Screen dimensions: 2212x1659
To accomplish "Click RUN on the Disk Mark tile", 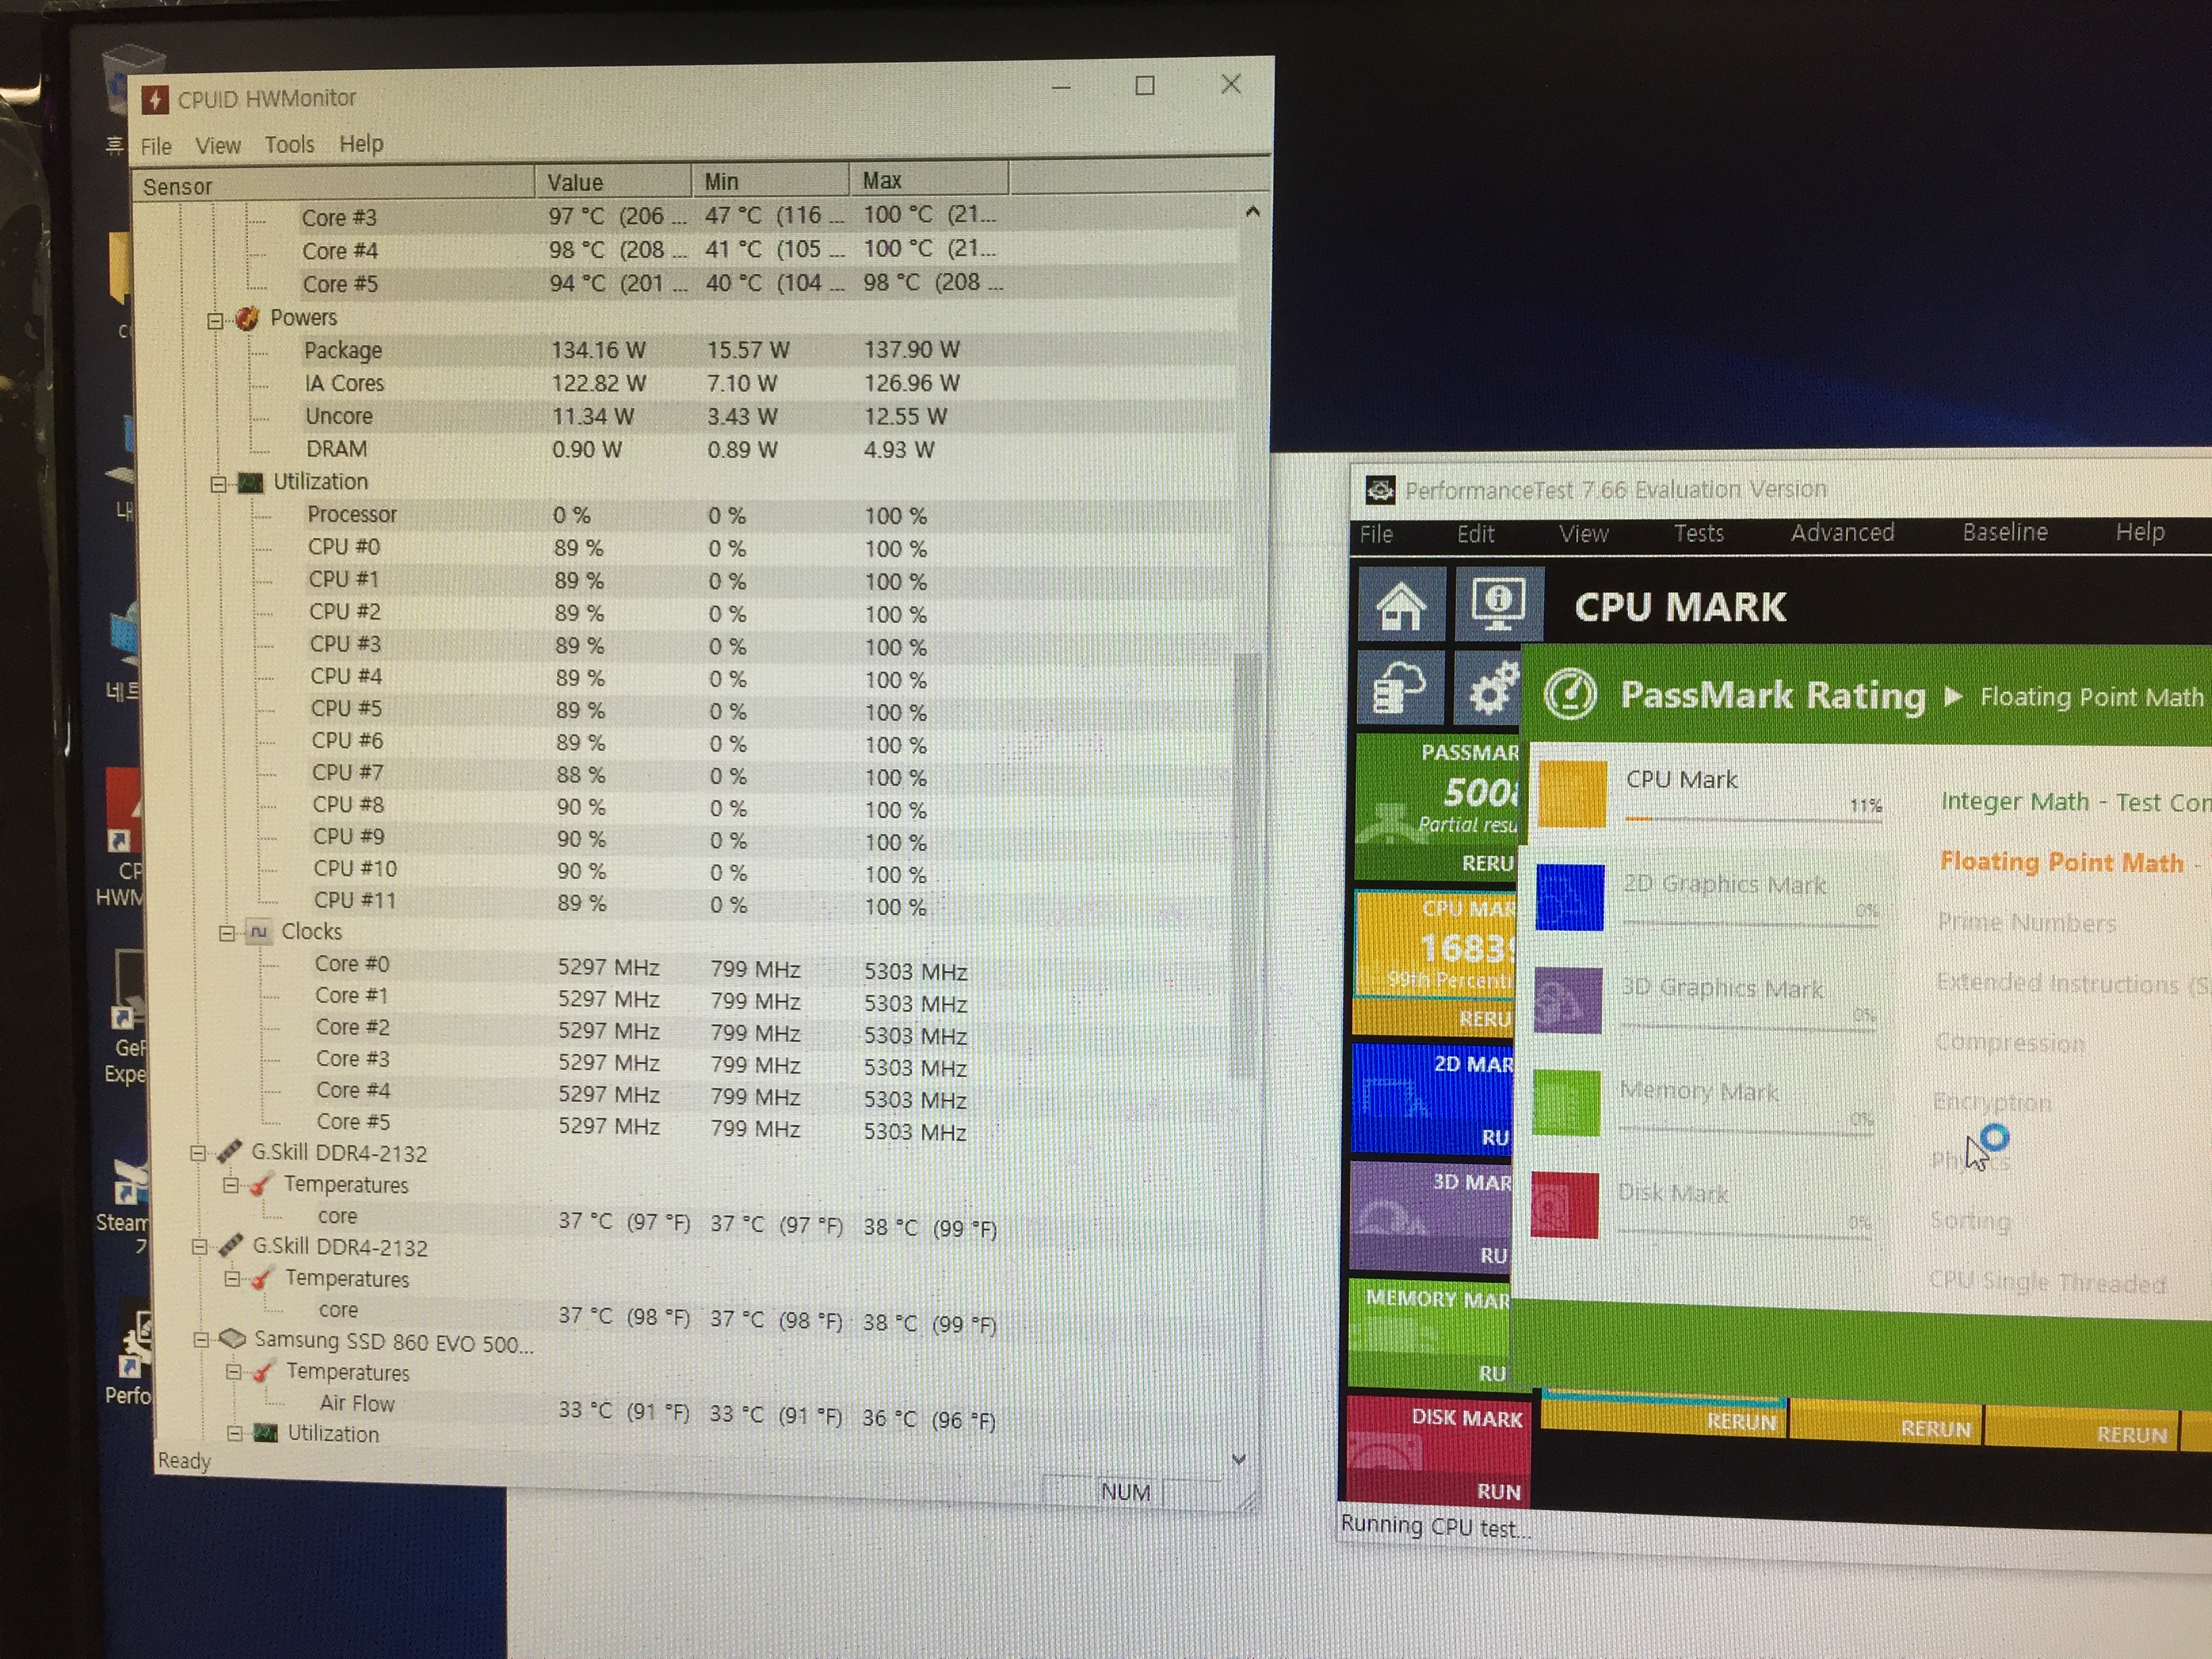I will click(1498, 1491).
